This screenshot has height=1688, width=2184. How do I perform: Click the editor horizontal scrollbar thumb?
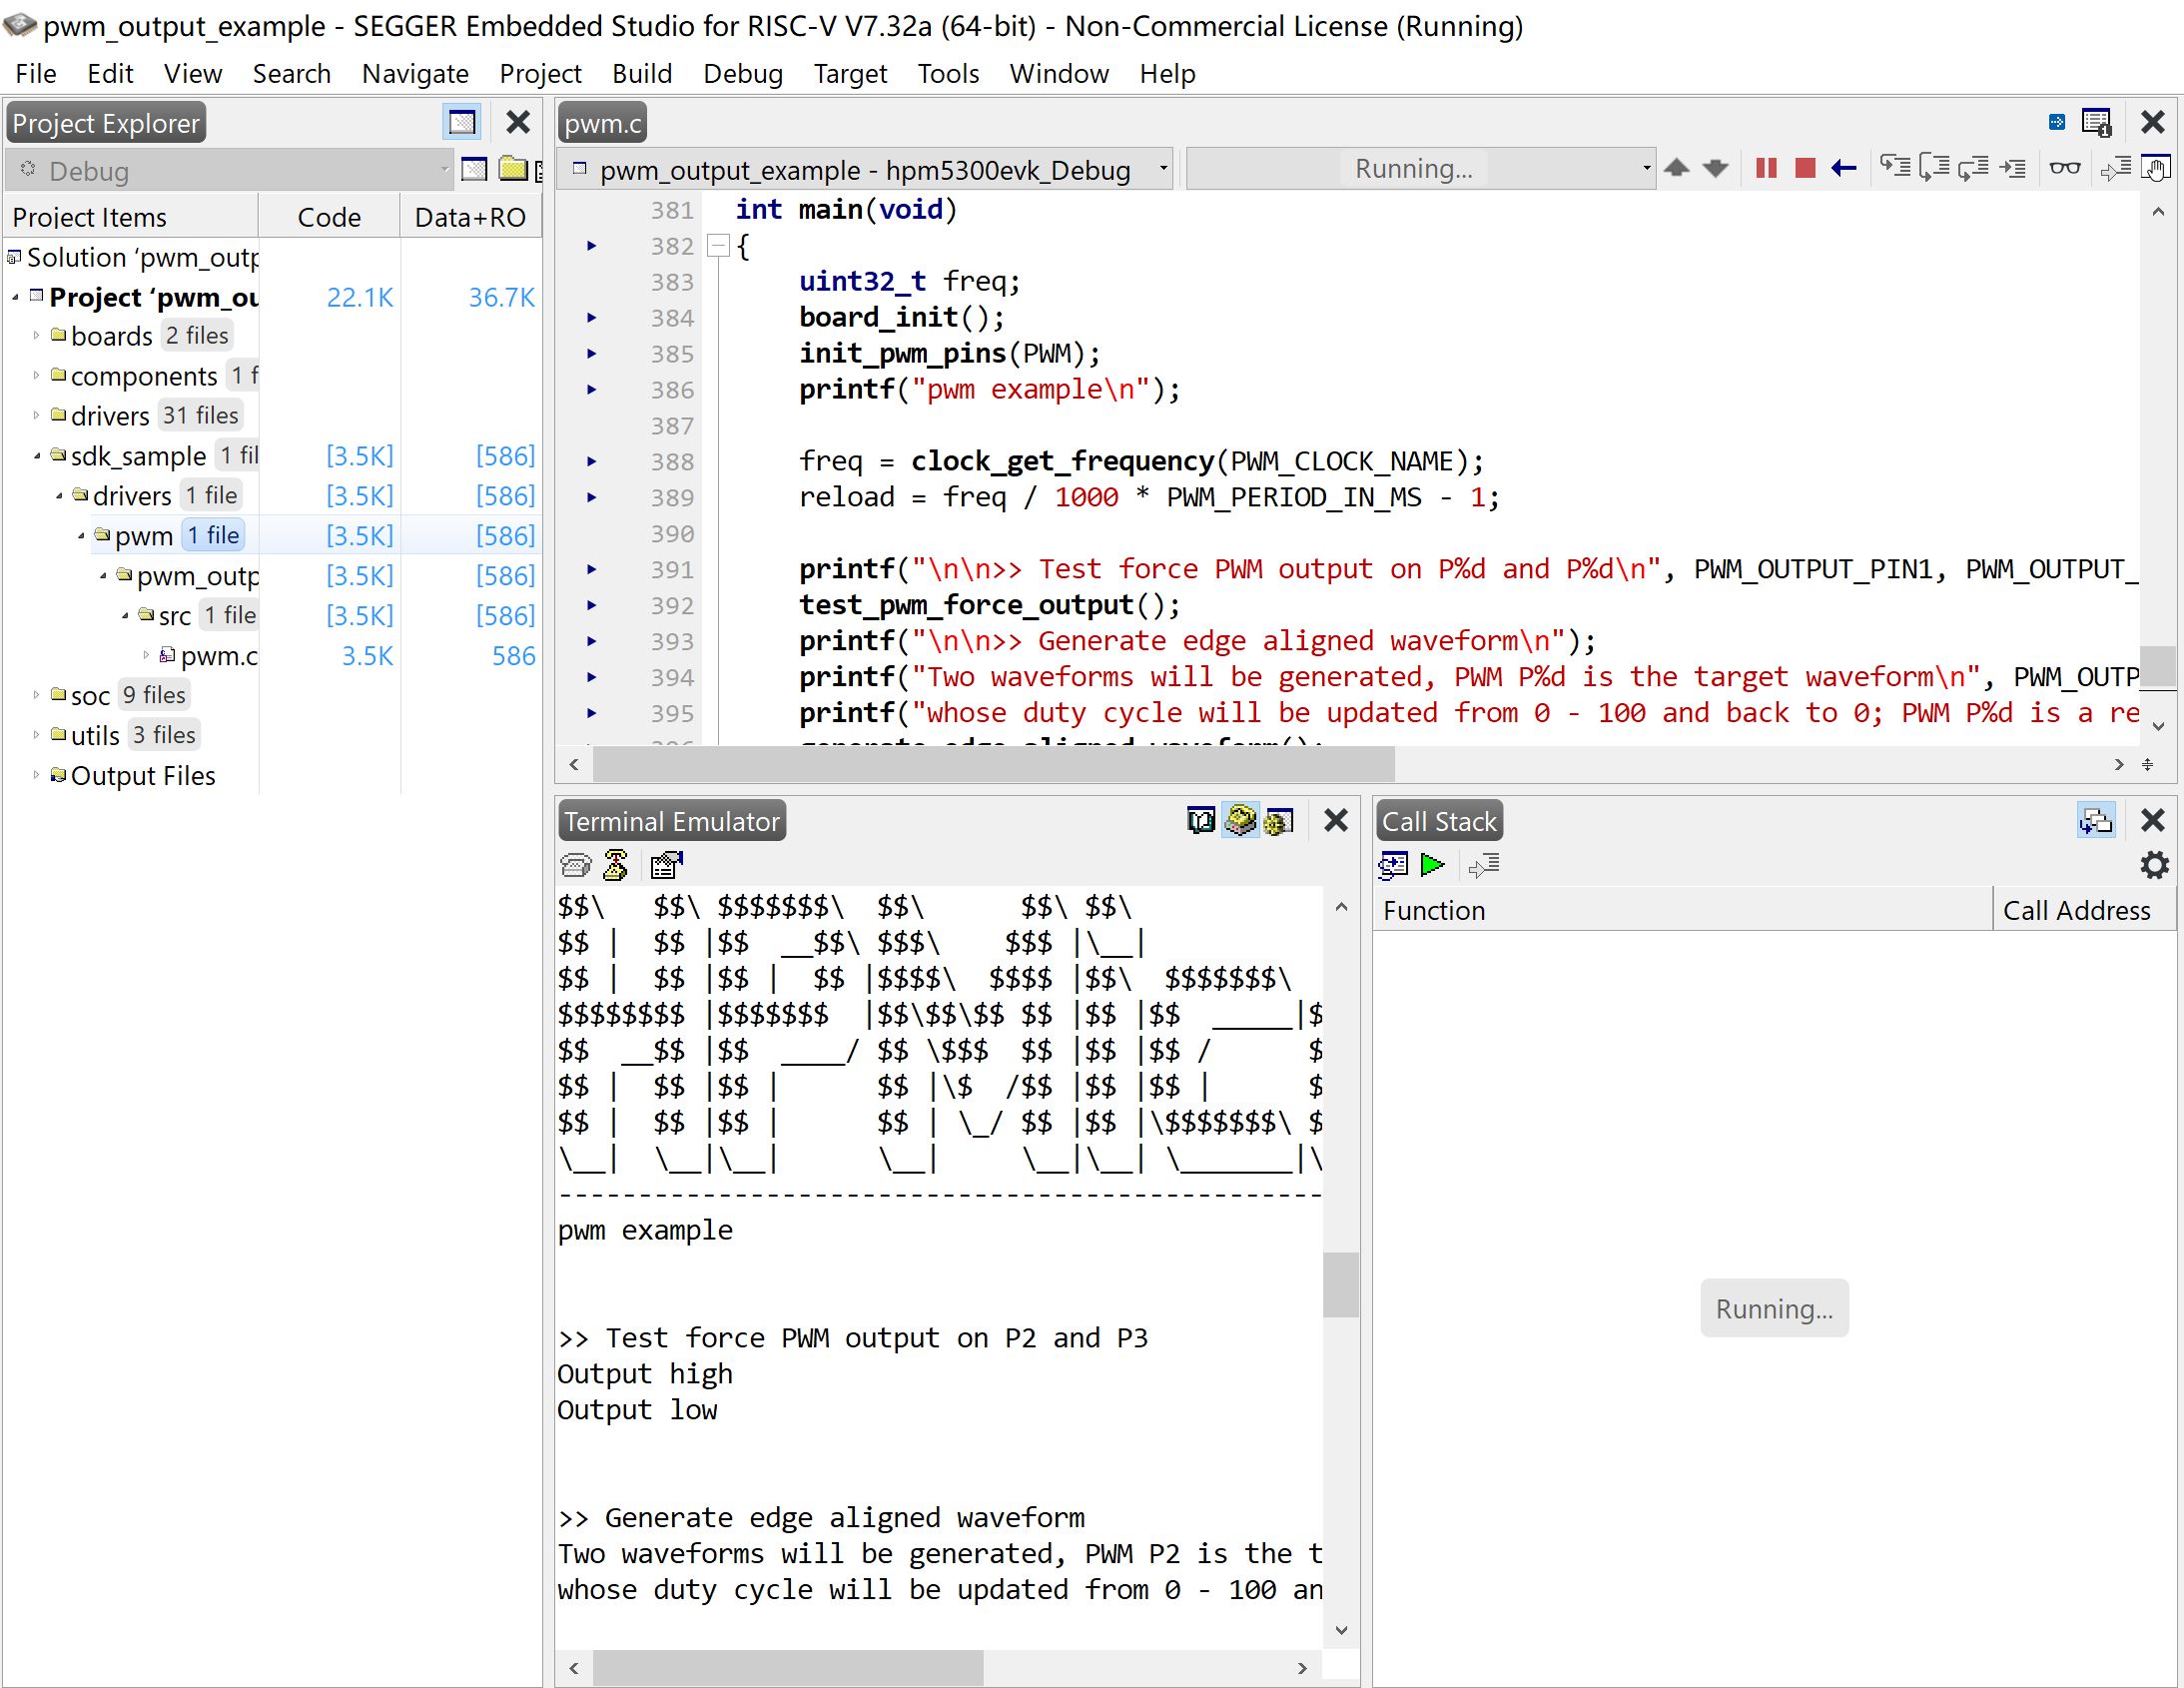coord(994,764)
